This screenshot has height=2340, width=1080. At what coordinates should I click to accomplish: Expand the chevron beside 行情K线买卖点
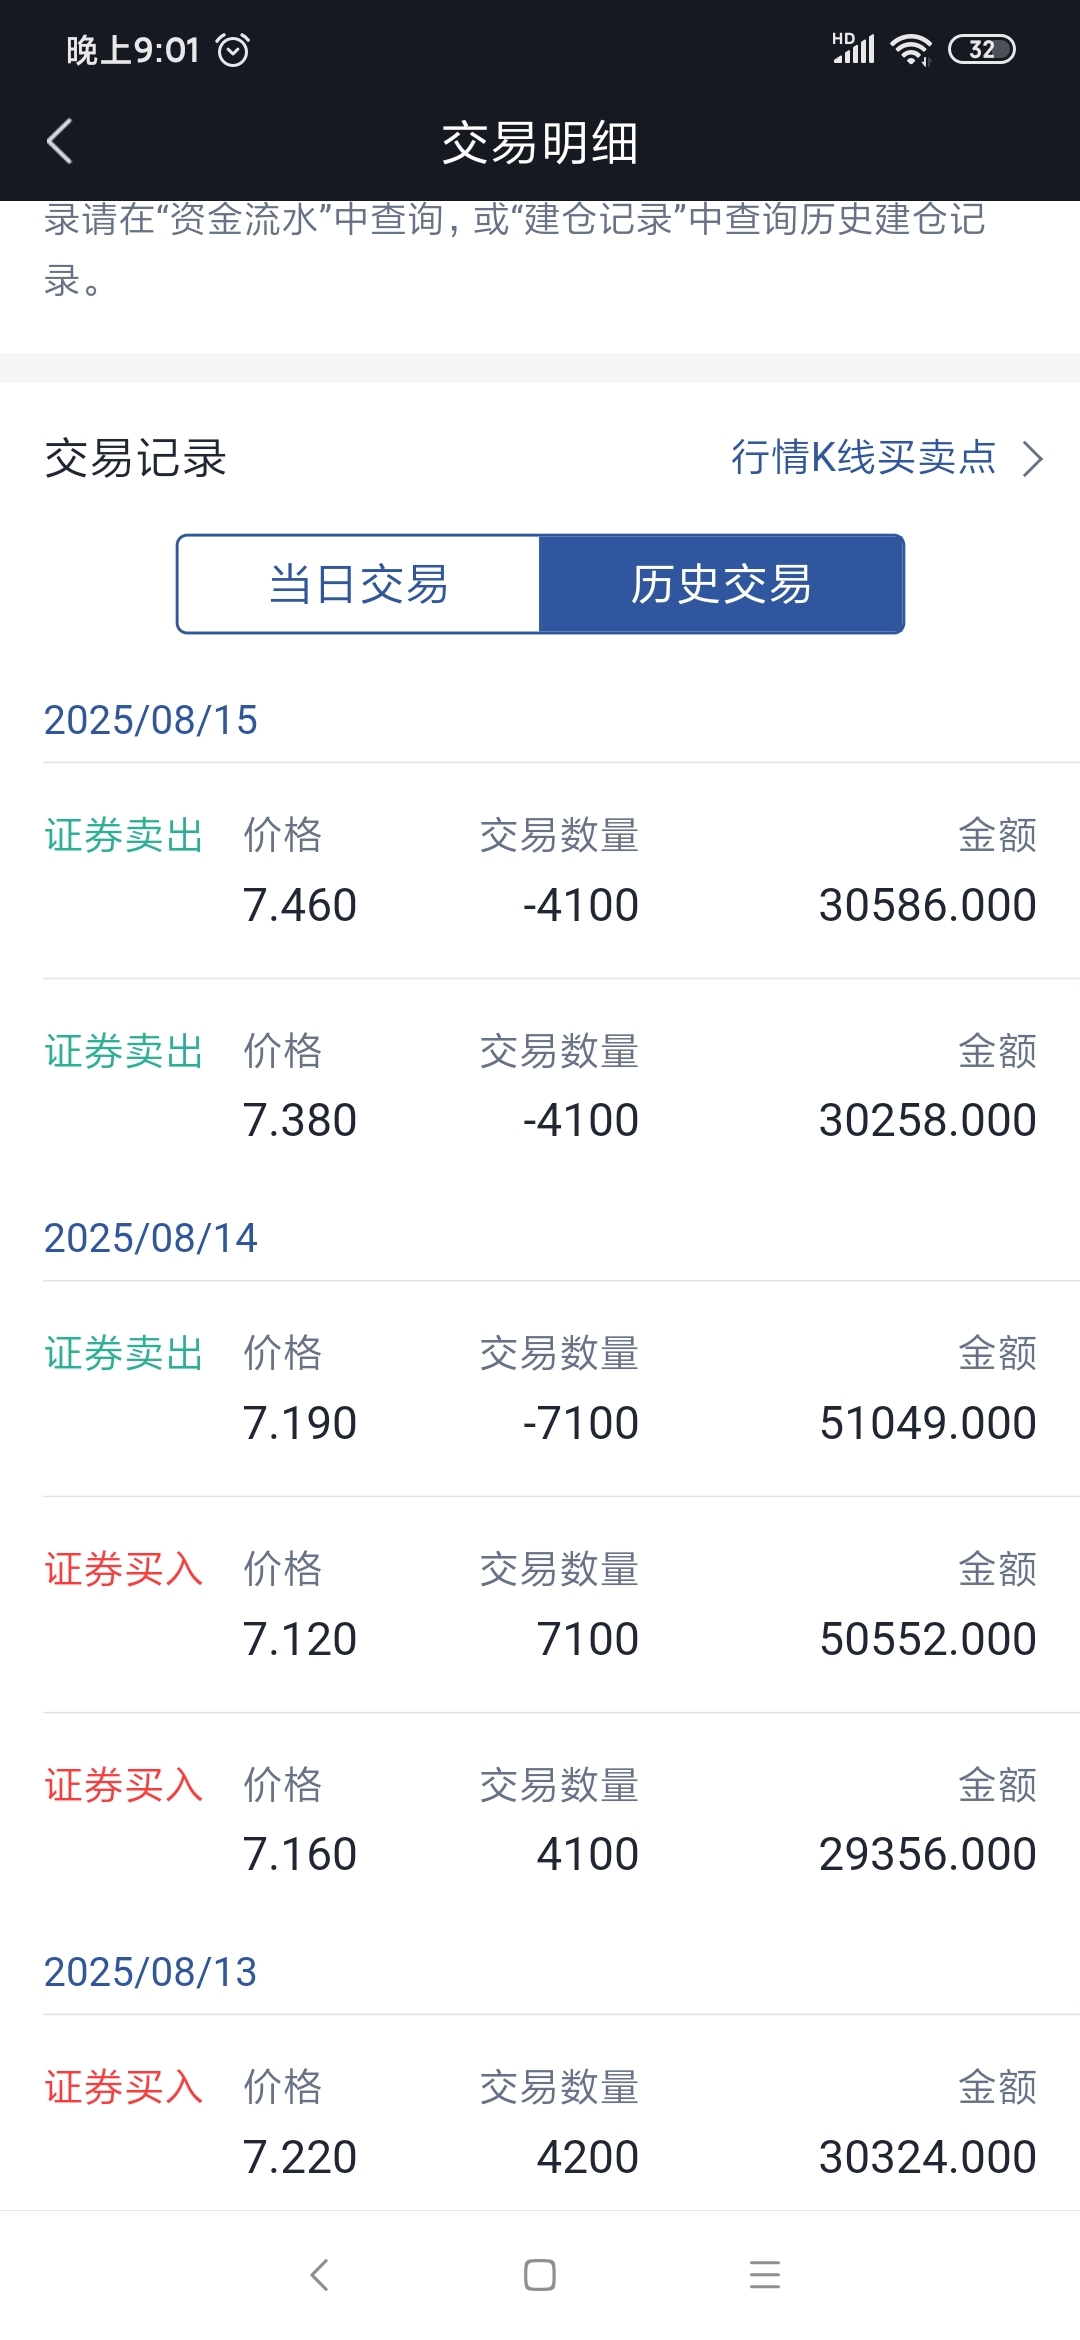pyautogui.click(x=1033, y=459)
